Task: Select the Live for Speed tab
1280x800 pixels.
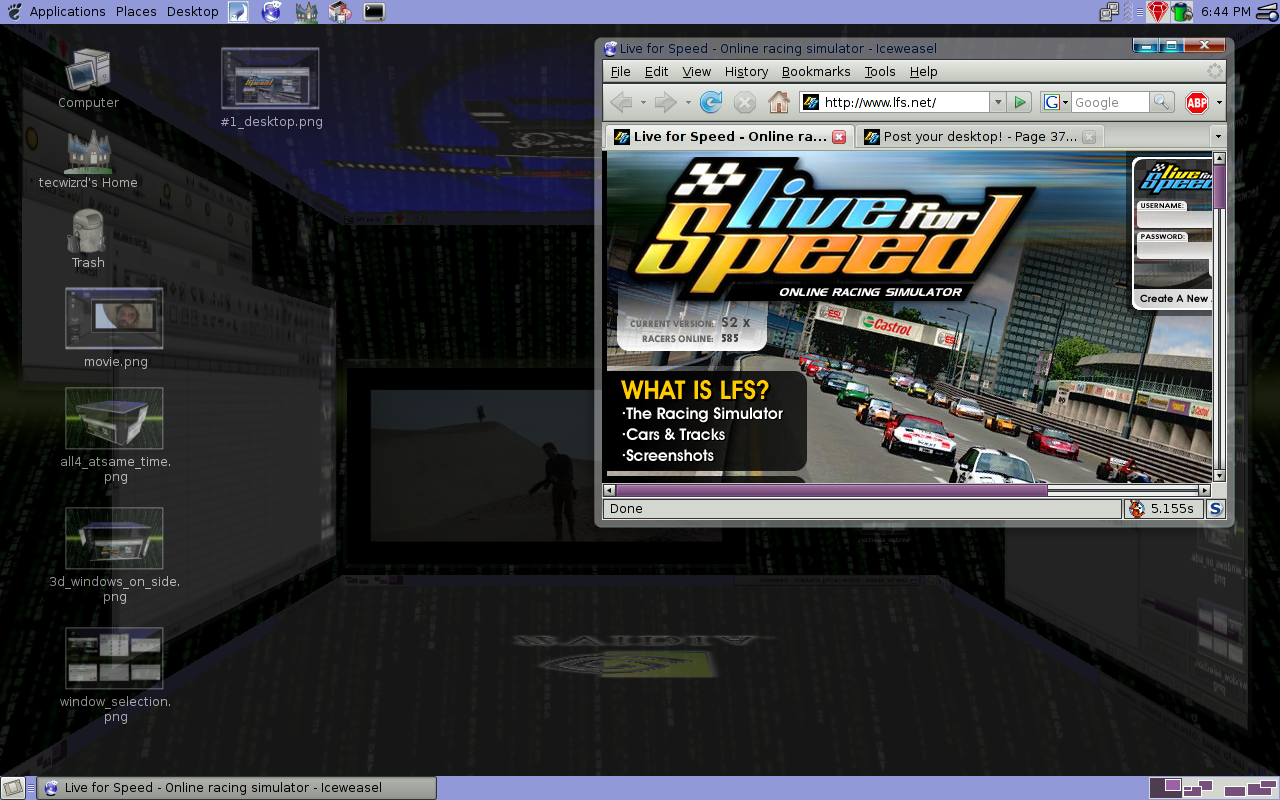Action: tap(729, 137)
